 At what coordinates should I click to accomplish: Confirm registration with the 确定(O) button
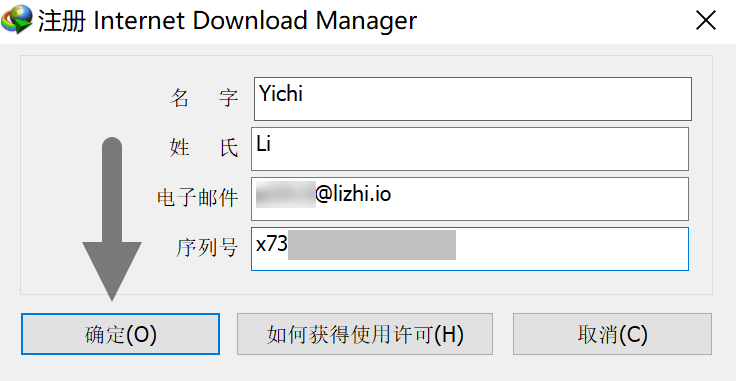click(x=120, y=334)
